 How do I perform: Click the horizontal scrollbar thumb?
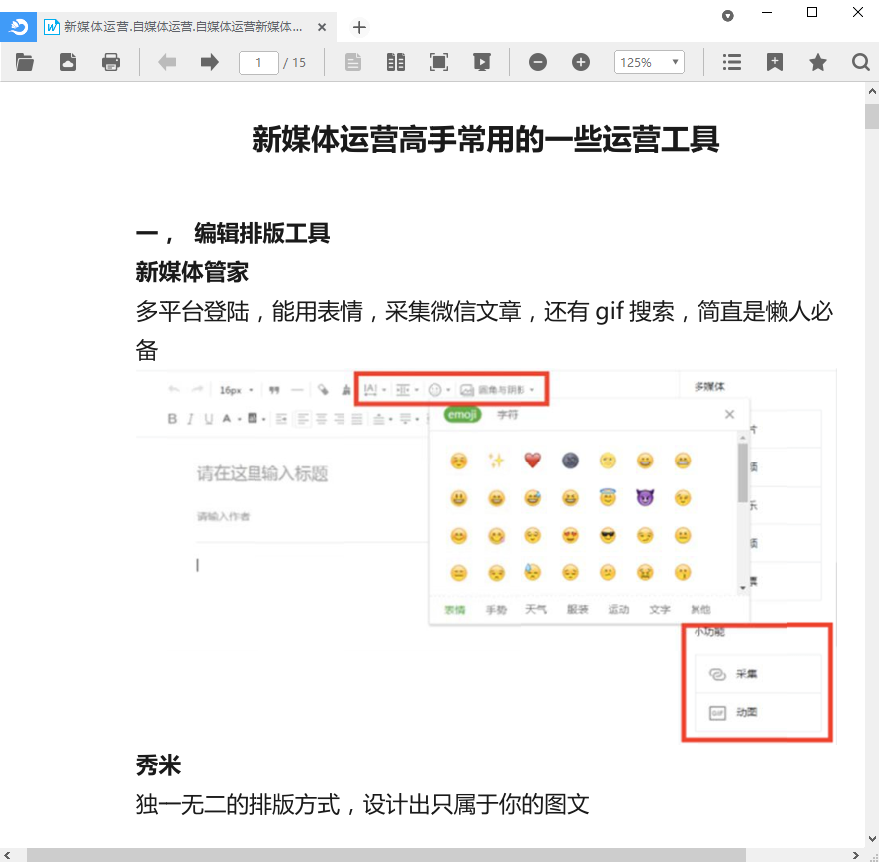[386, 855]
